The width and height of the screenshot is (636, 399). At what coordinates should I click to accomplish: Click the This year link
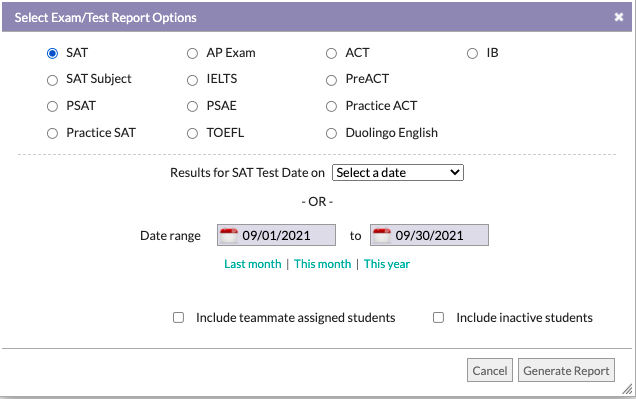pos(387,264)
